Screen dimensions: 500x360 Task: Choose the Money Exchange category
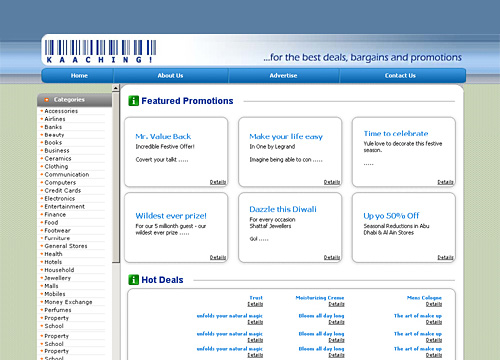[68, 302]
